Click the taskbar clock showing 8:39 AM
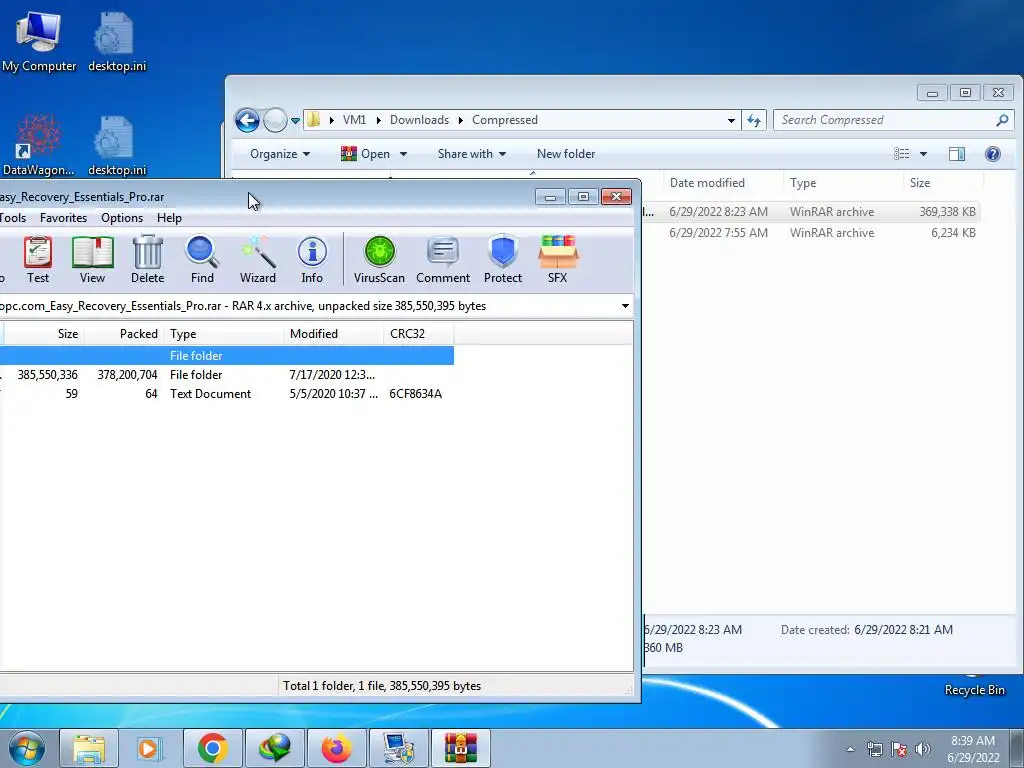 tap(973, 749)
